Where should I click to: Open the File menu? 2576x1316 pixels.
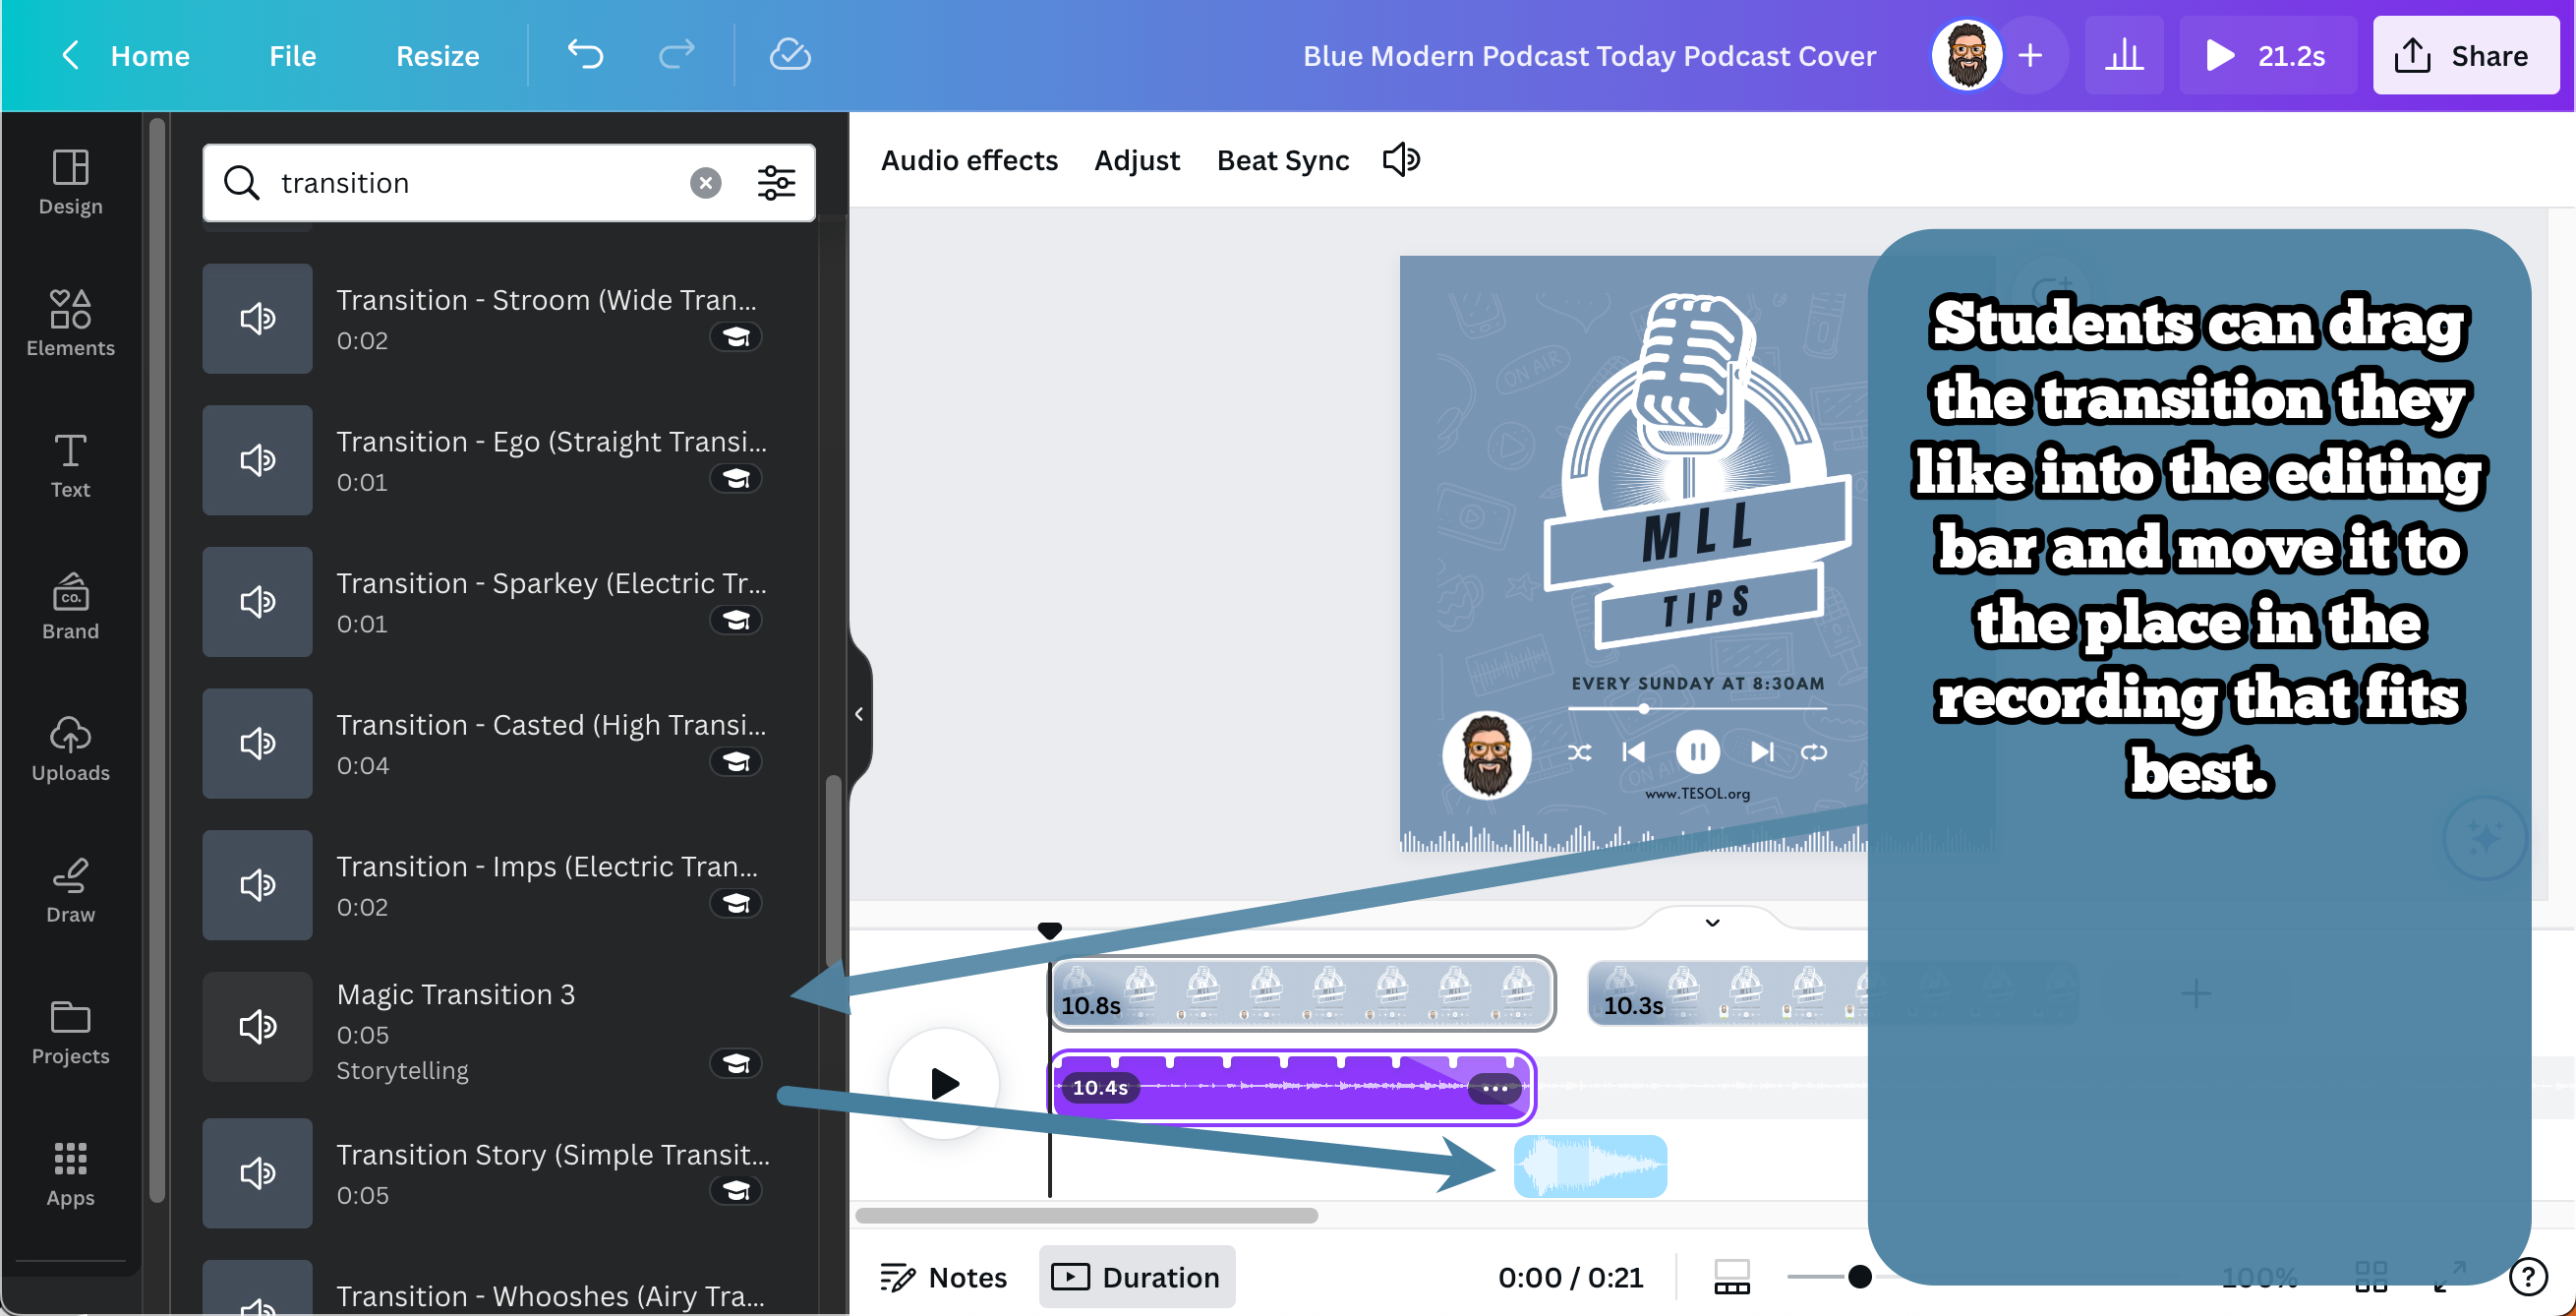tap(292, 56)
